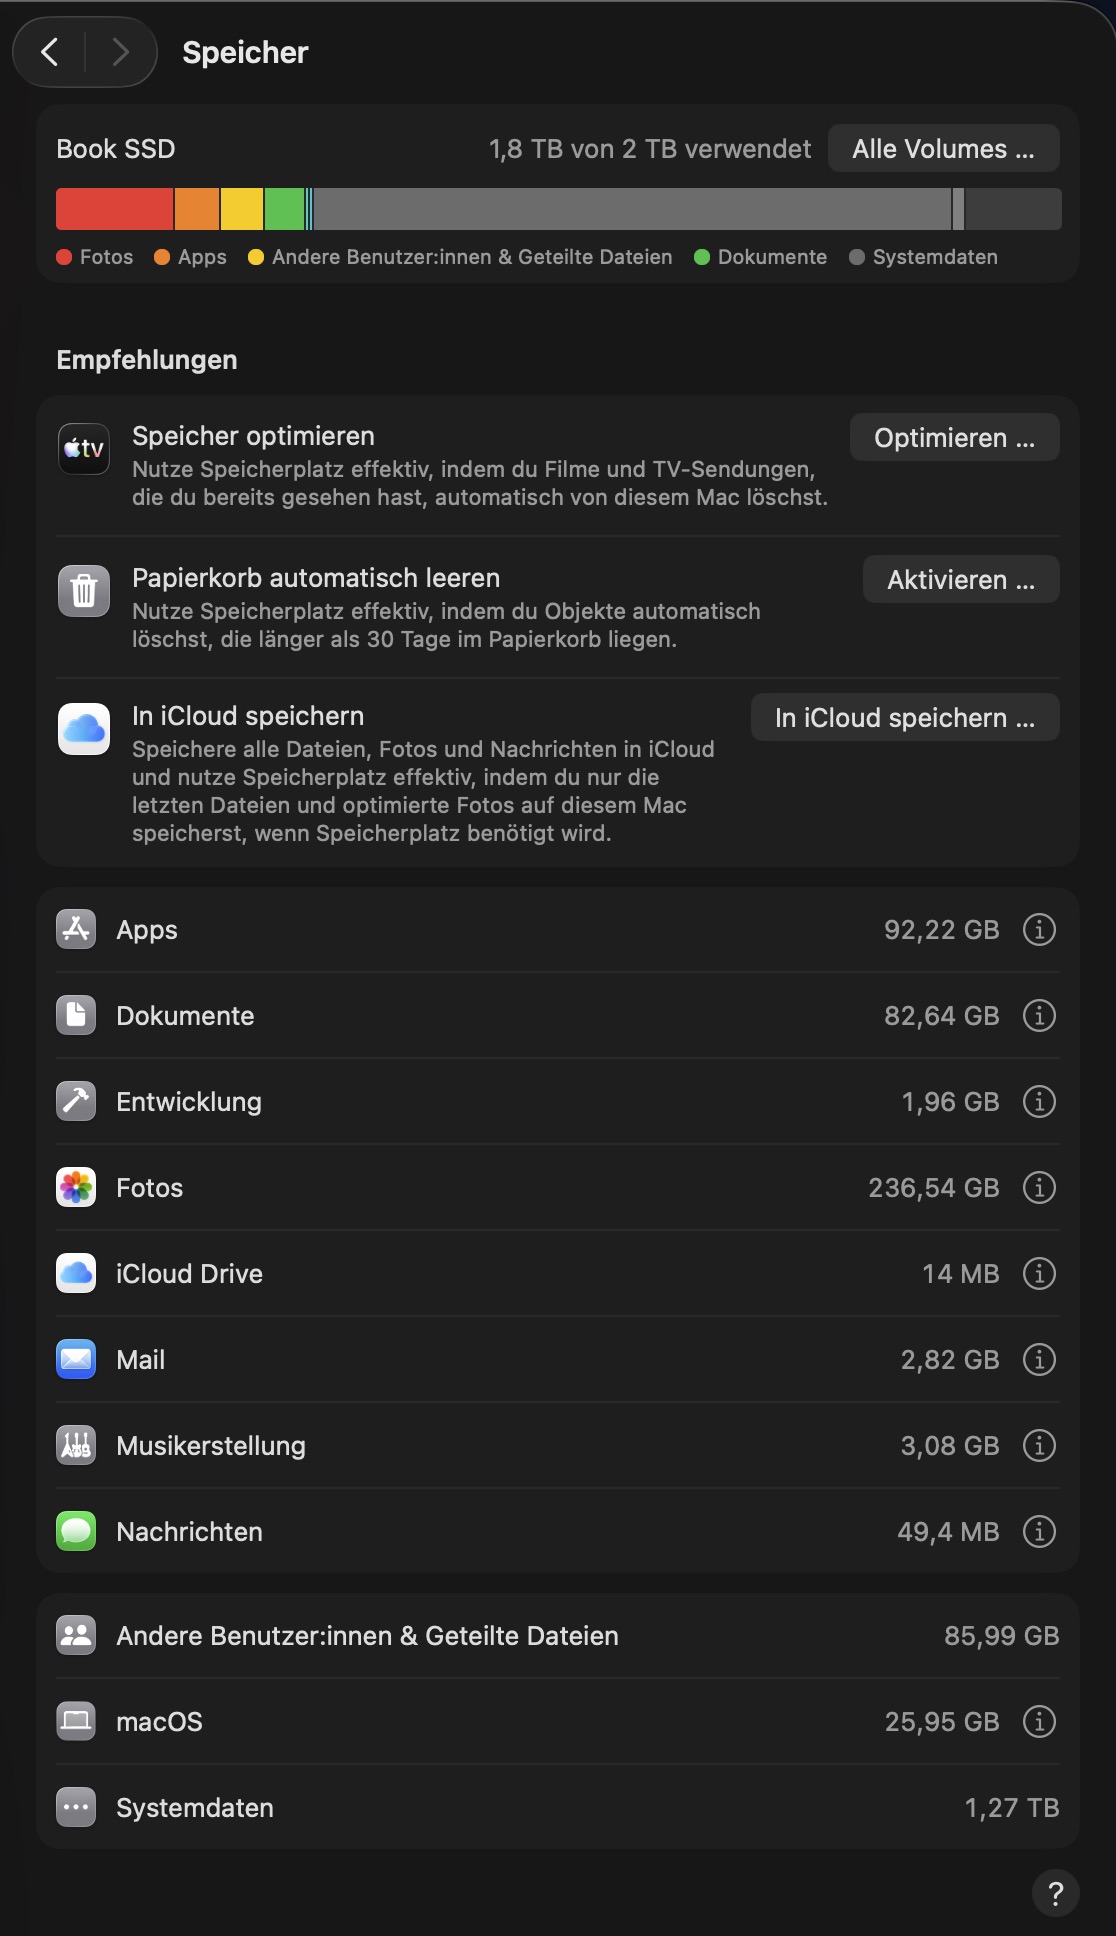Go back with the left chevron
The image size is (1116, 1936).
(x=50, y=52)
